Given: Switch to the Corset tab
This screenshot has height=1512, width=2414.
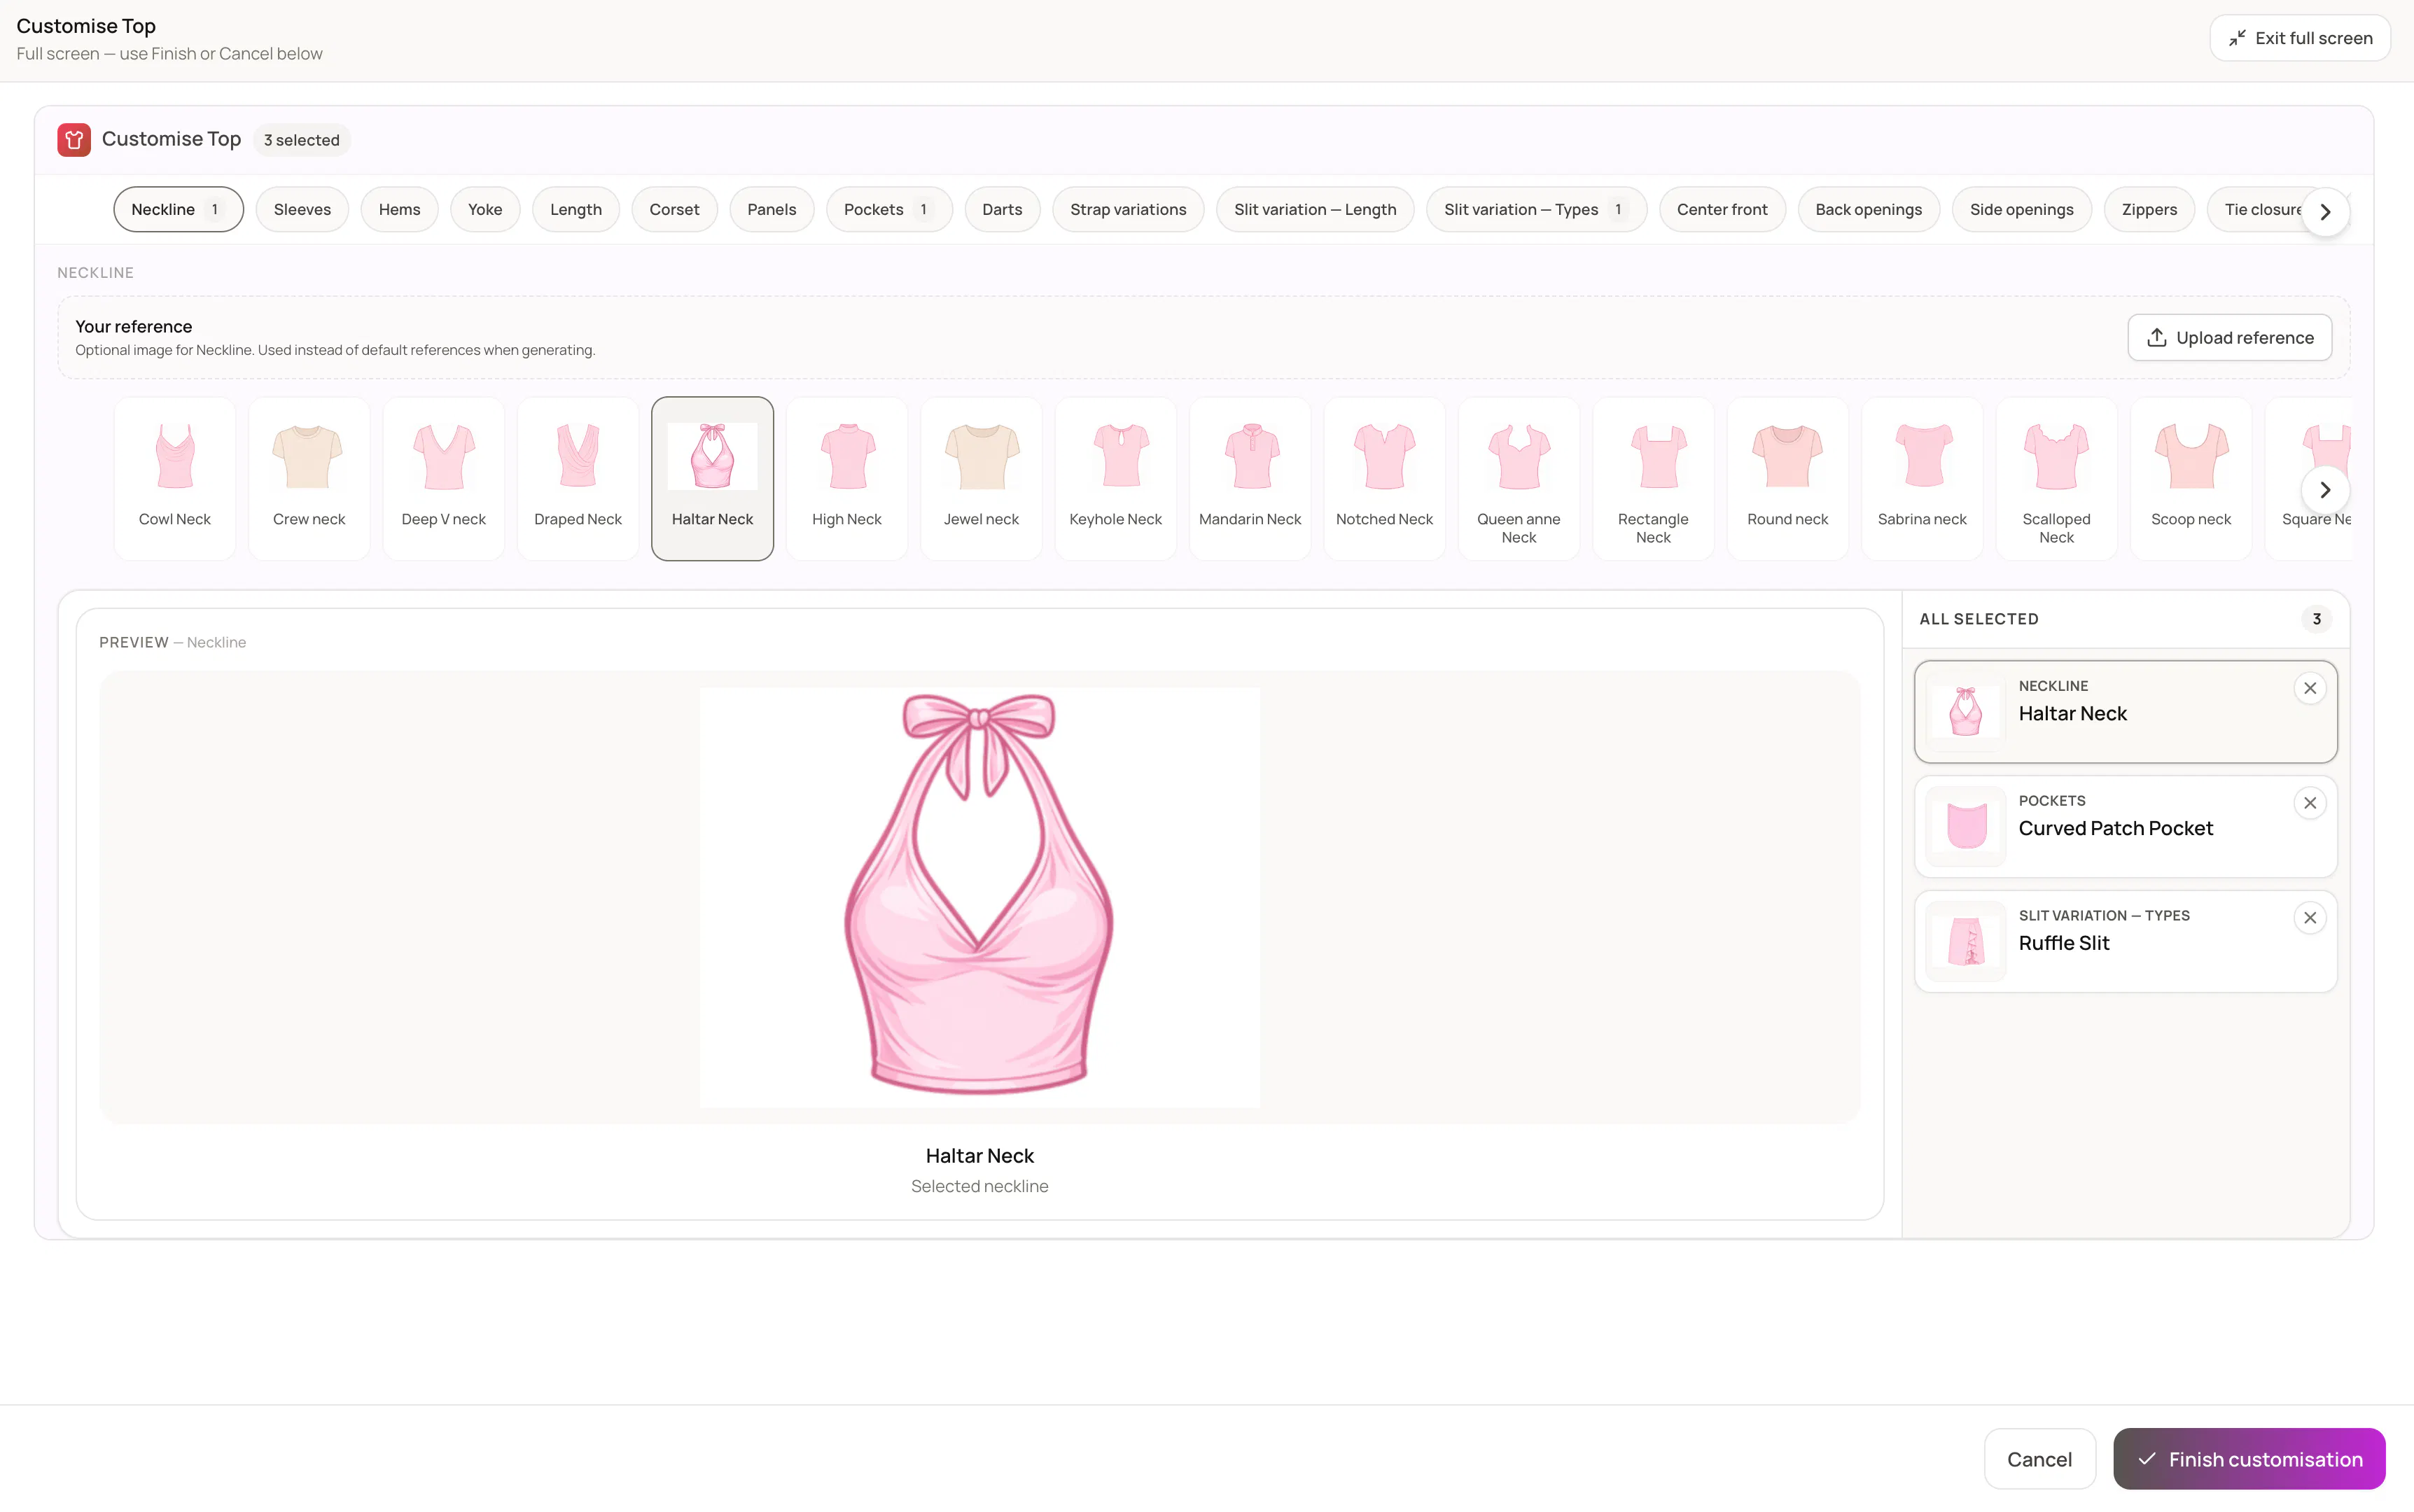Looking at the screenshot, I should click(x=674, y=210).
